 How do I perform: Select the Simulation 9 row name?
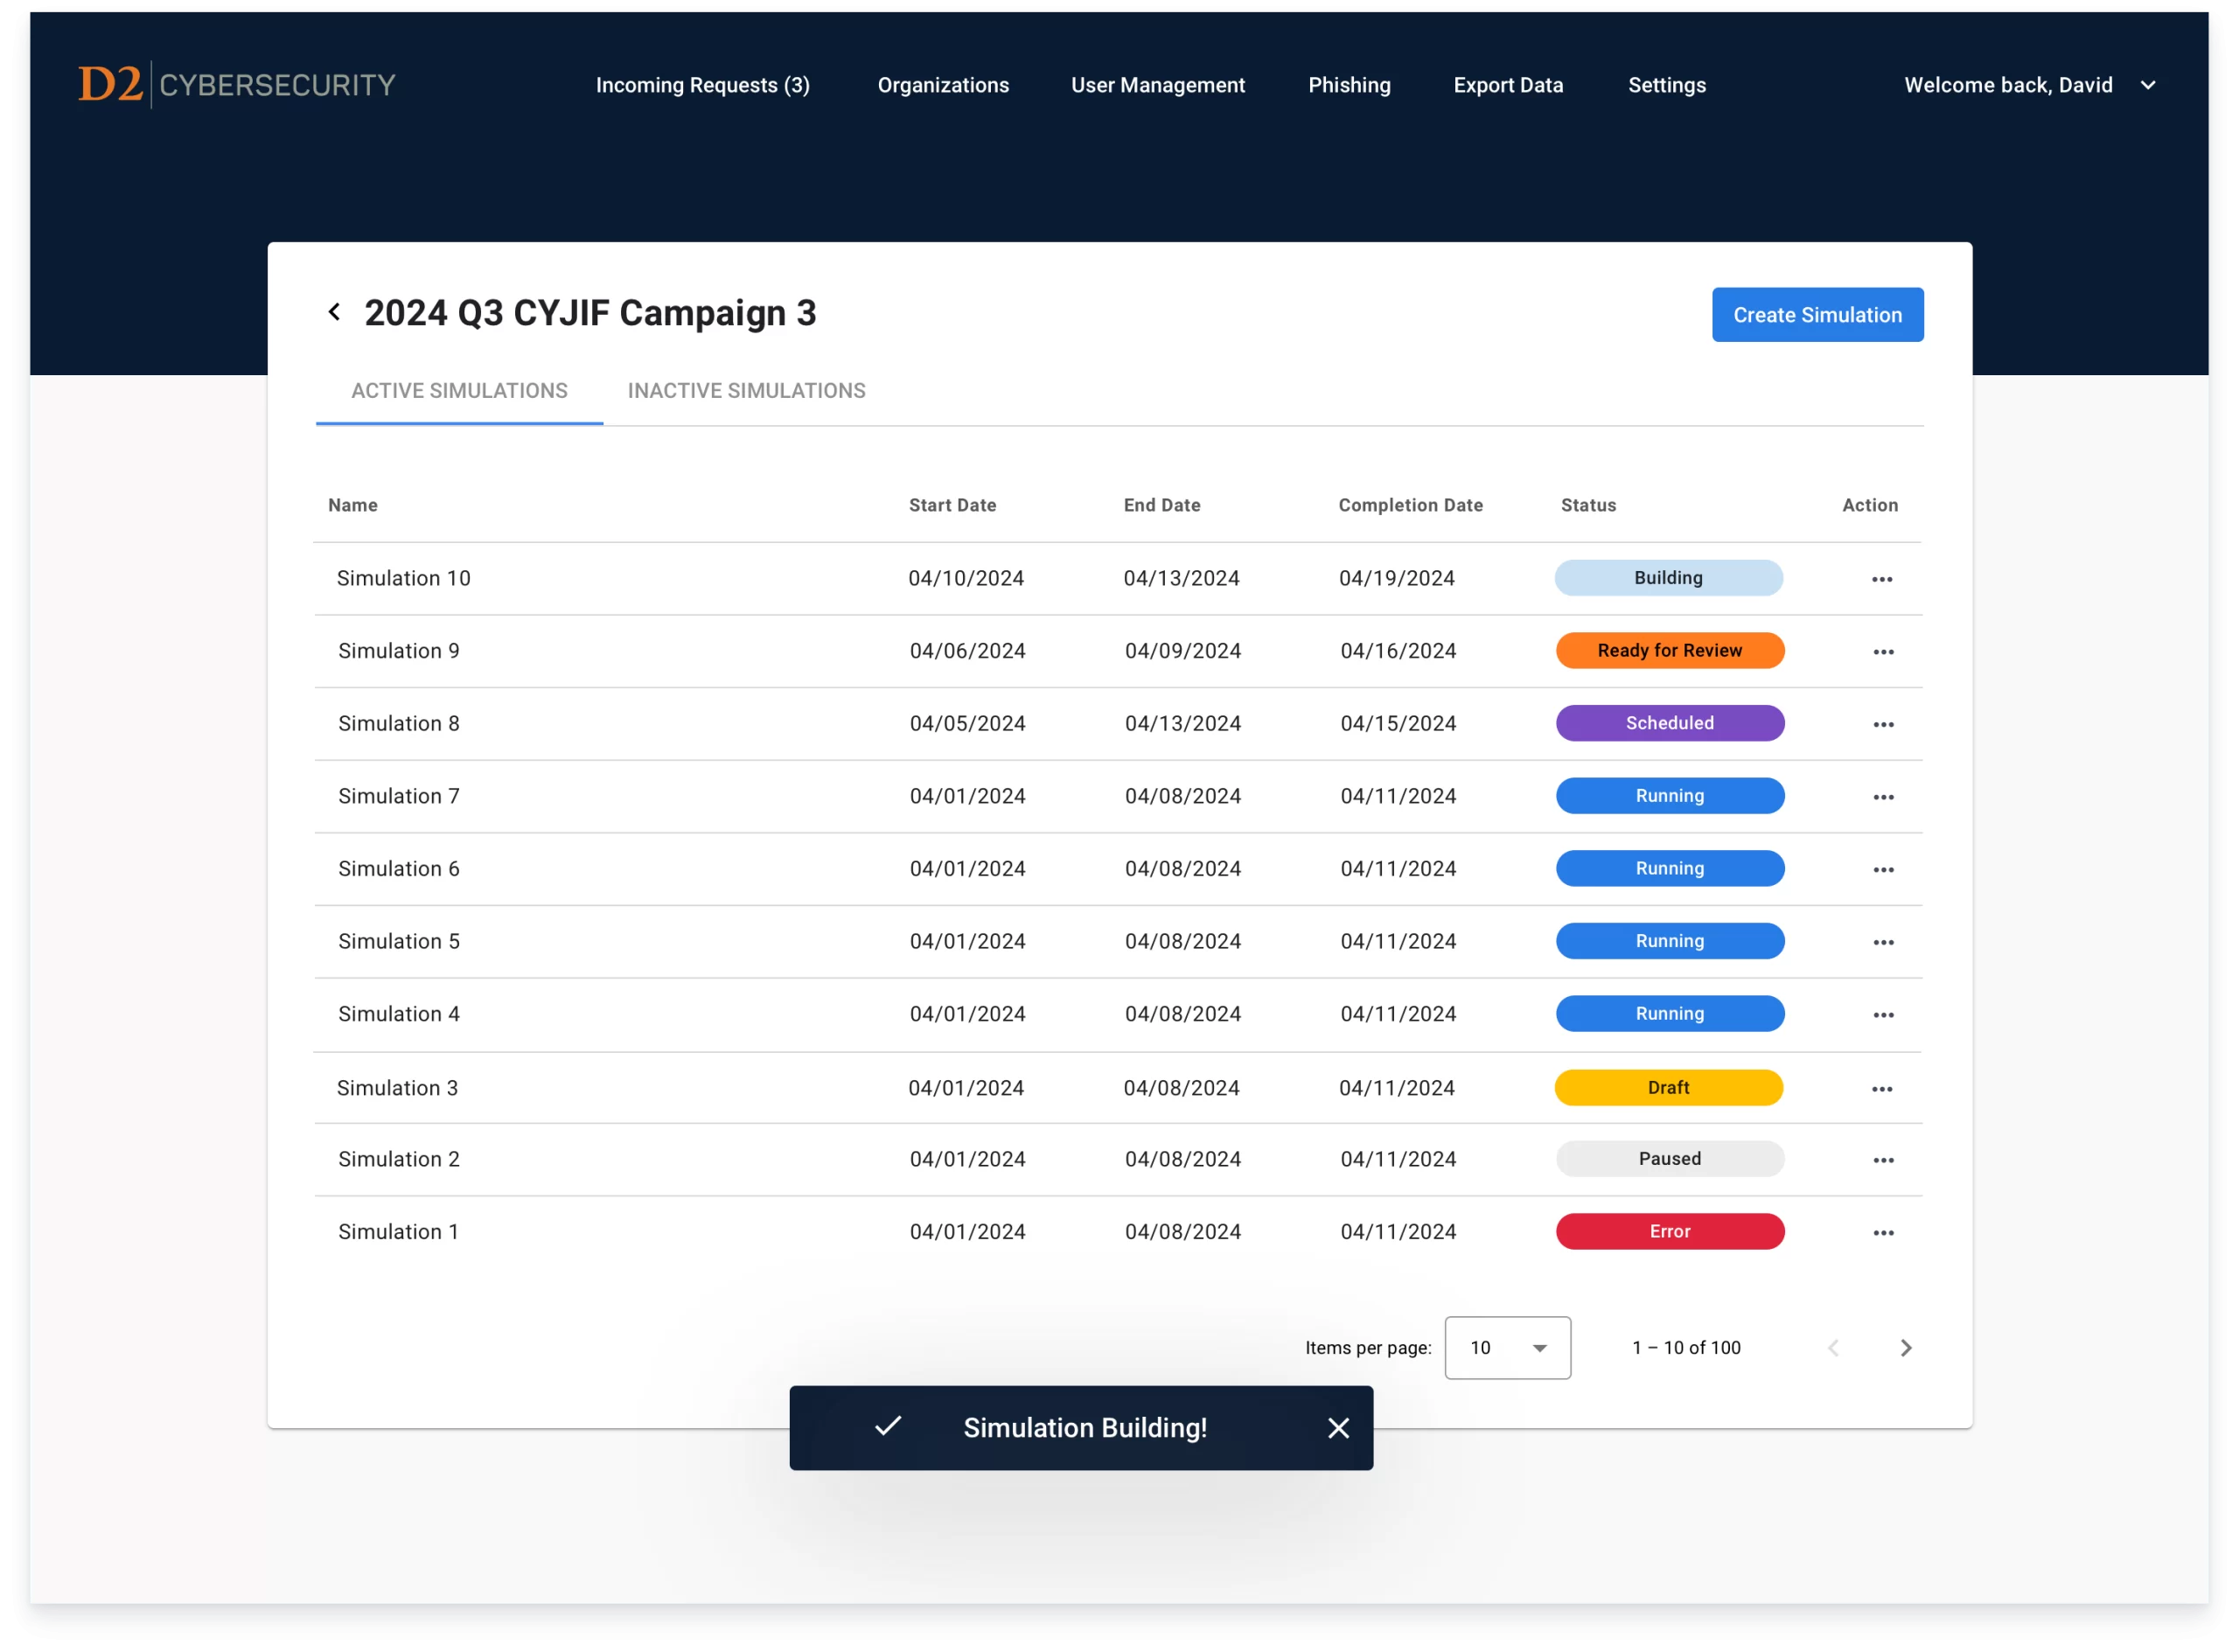398,651
